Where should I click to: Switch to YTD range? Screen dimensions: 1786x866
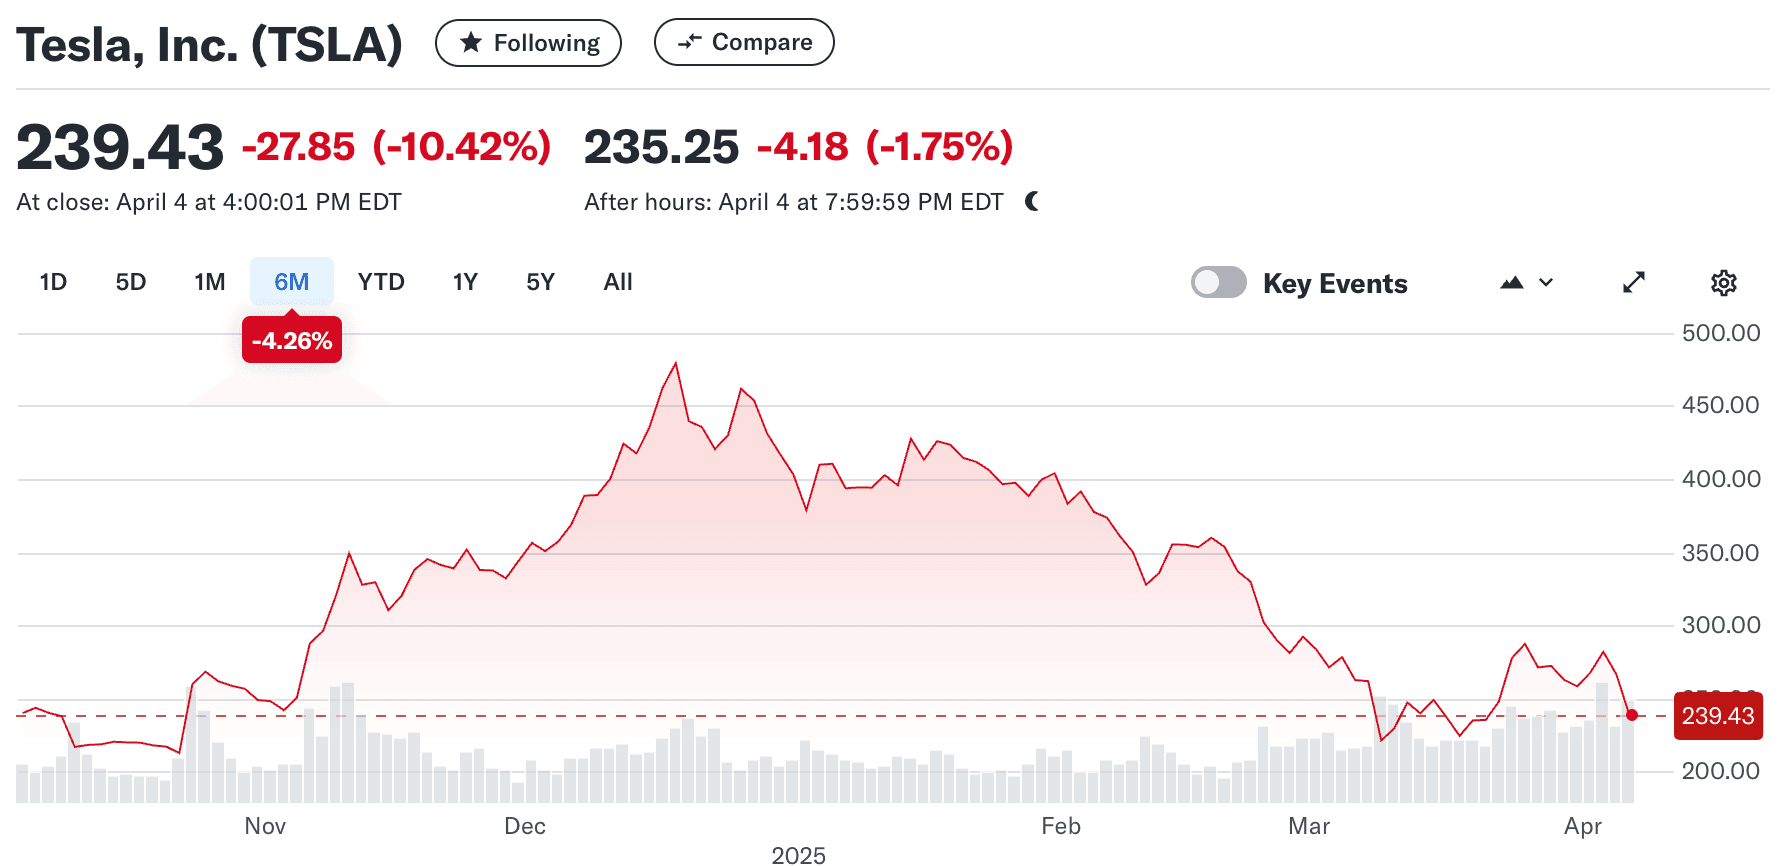[x=381, y=282]
